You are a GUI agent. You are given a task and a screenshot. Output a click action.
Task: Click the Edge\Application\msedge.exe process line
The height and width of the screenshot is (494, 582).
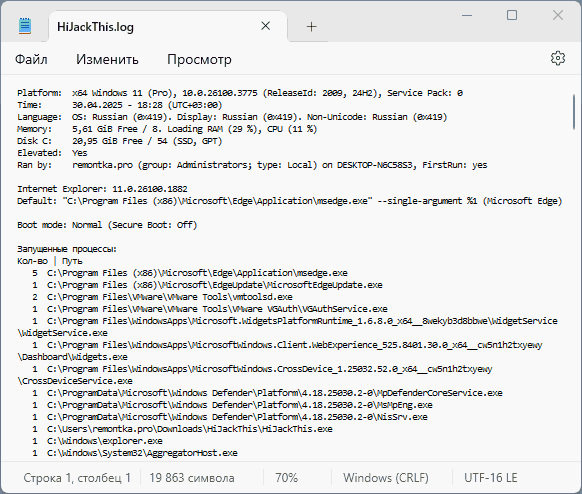click(190, 273)
